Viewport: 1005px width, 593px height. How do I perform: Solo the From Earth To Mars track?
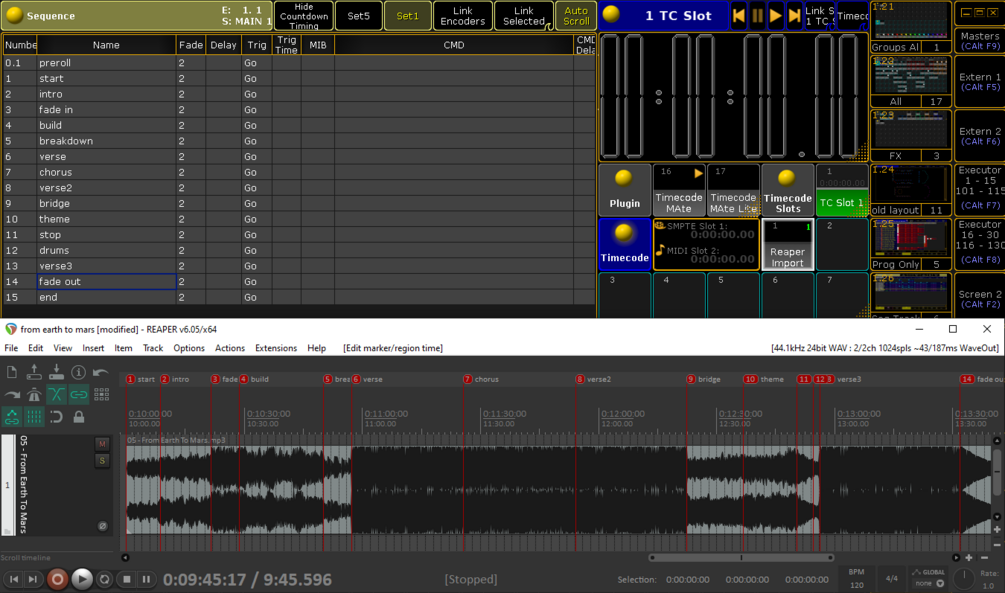point(102,460)
